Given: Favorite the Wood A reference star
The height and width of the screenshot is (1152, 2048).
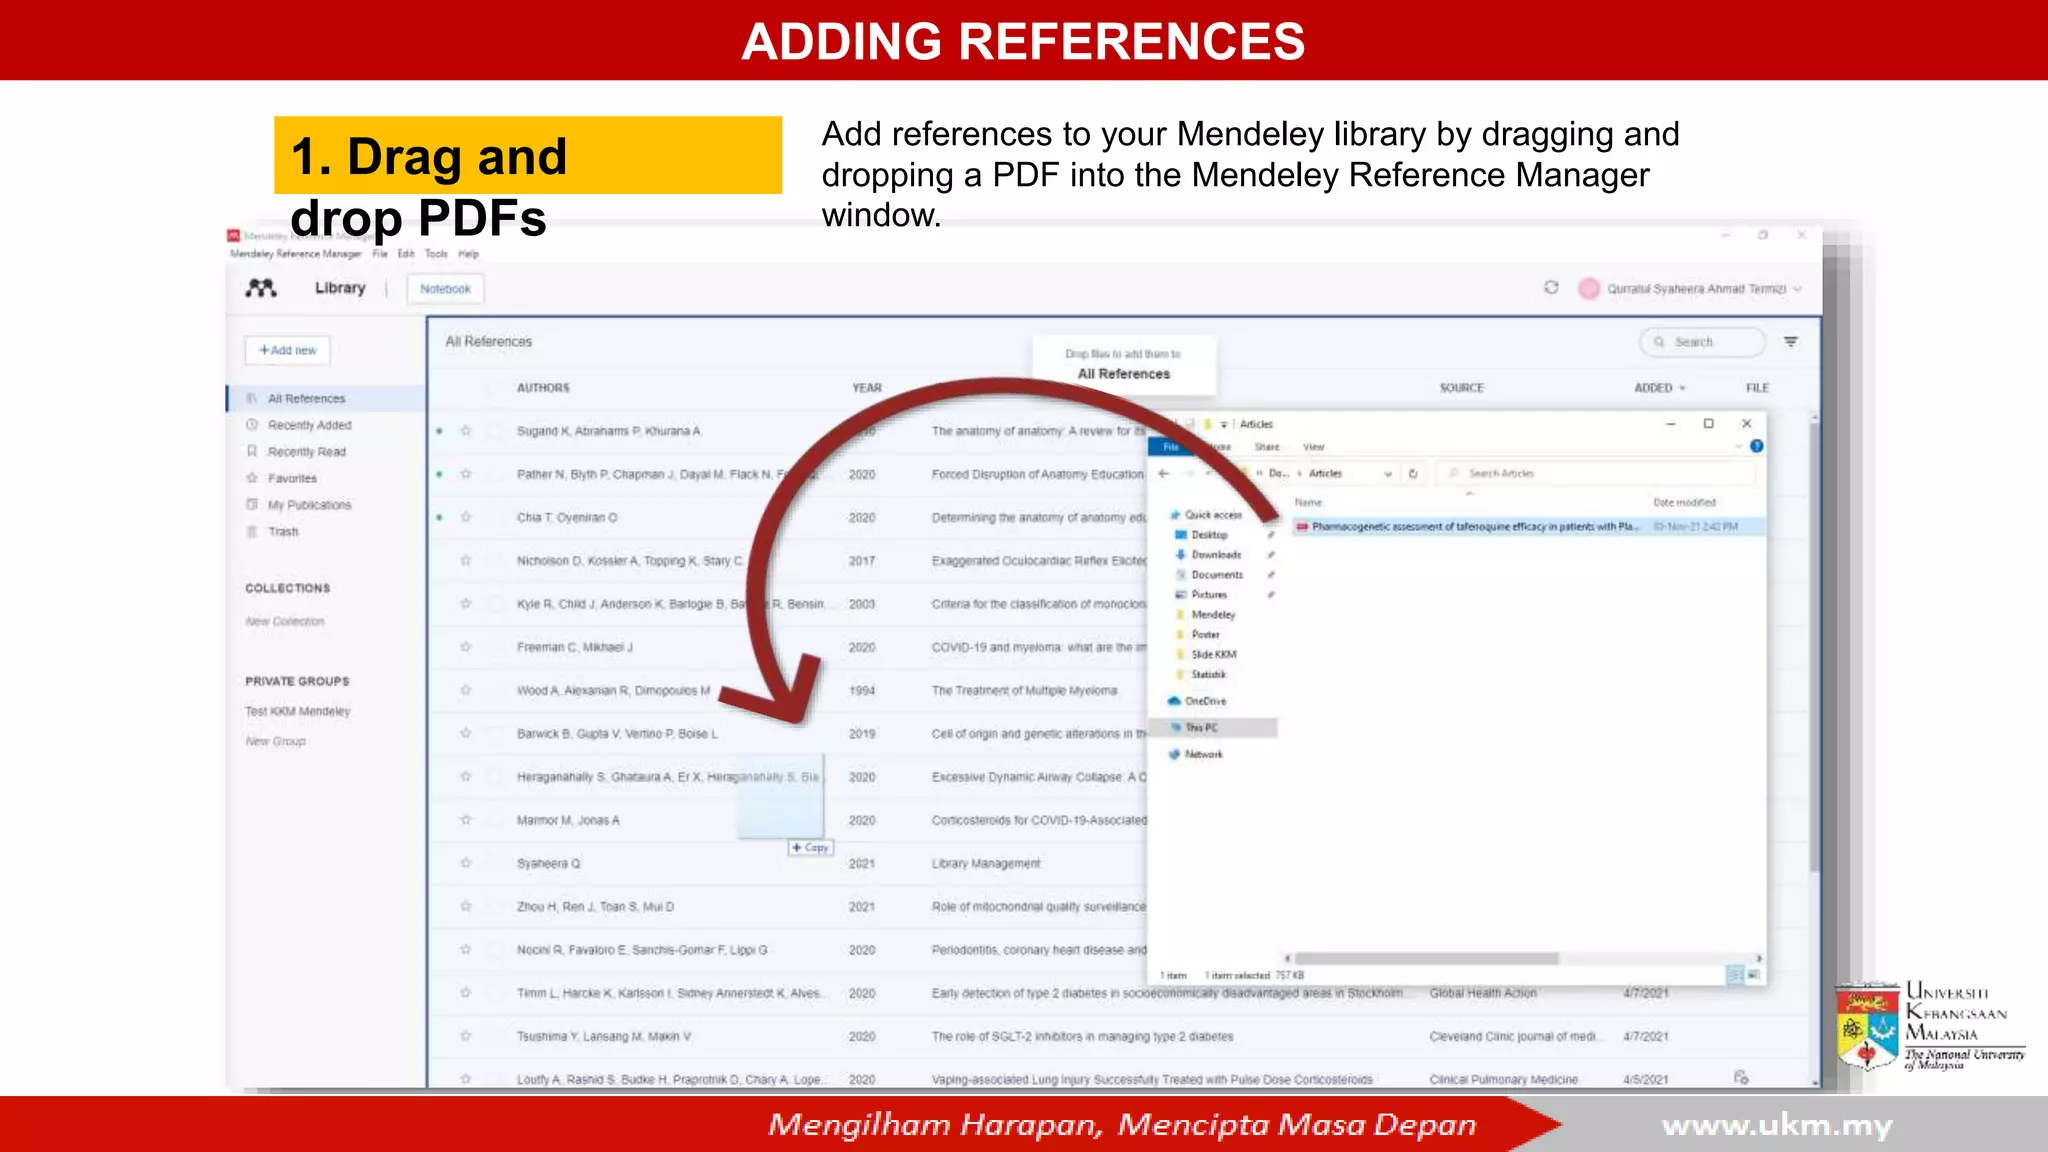Looking at the screenshot, I should pos(465,690).
